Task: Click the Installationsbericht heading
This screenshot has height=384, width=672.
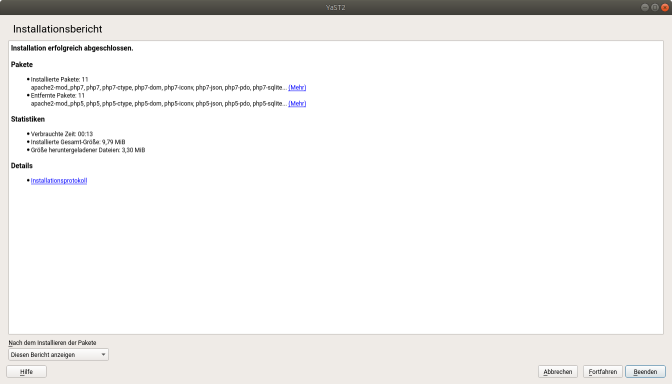Action: 57,29
